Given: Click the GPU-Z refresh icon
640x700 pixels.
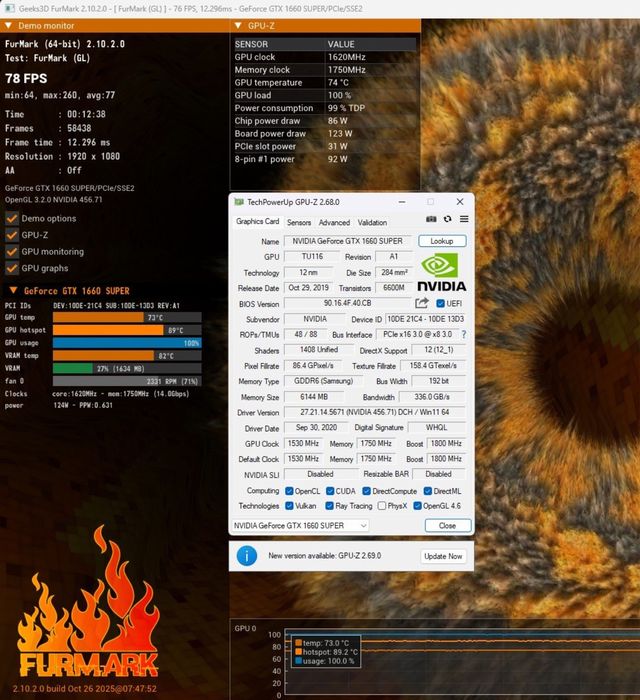Looking at the screenshot, I should pyautogui.click(x=448, y=219).
